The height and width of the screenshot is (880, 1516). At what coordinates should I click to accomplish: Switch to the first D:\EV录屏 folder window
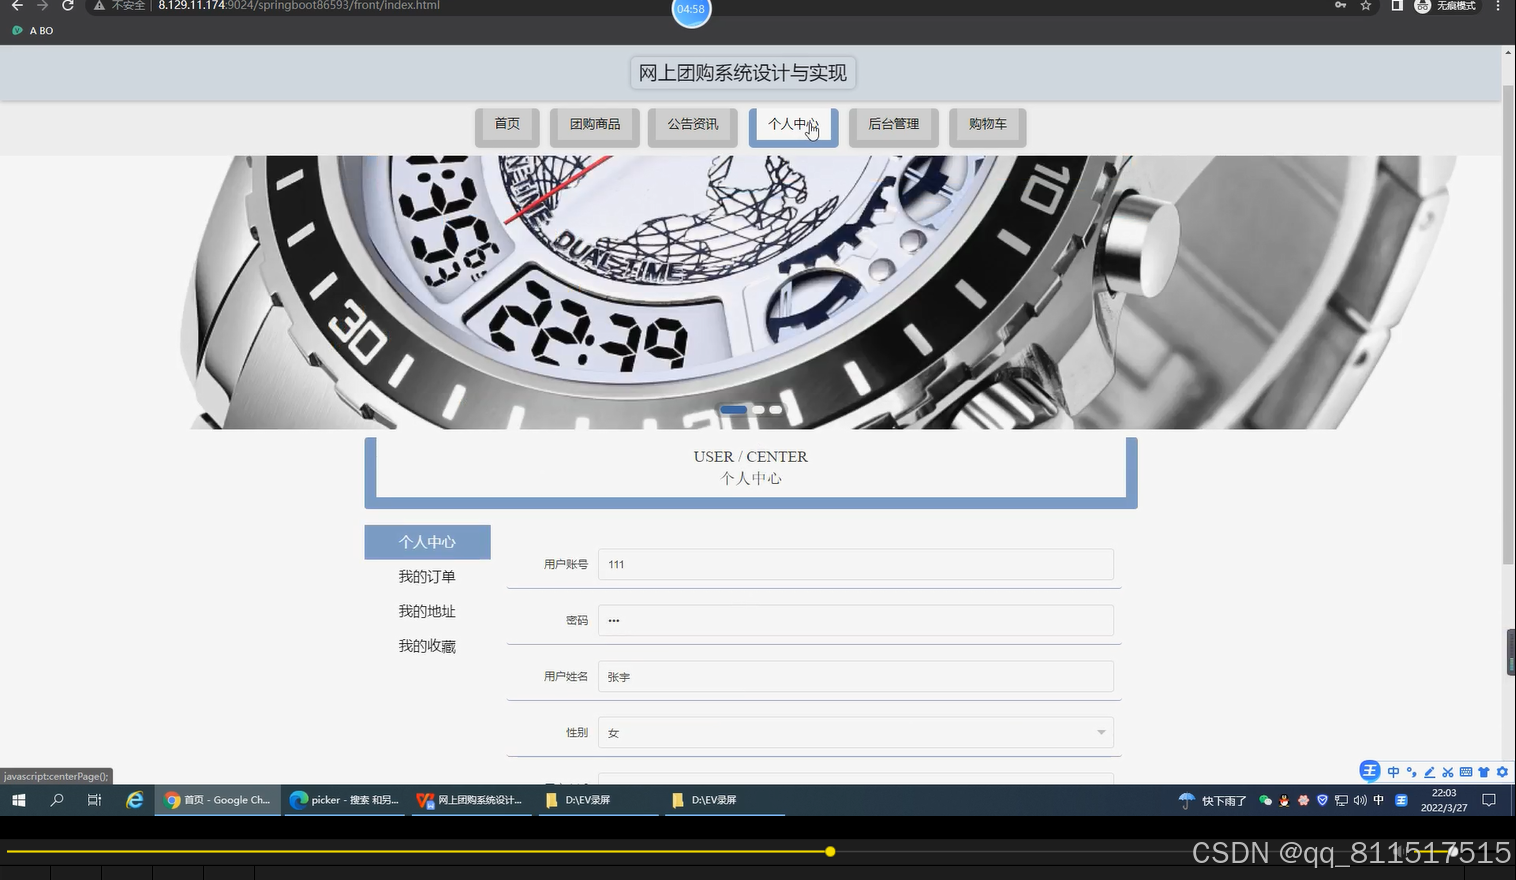[597, 800]
